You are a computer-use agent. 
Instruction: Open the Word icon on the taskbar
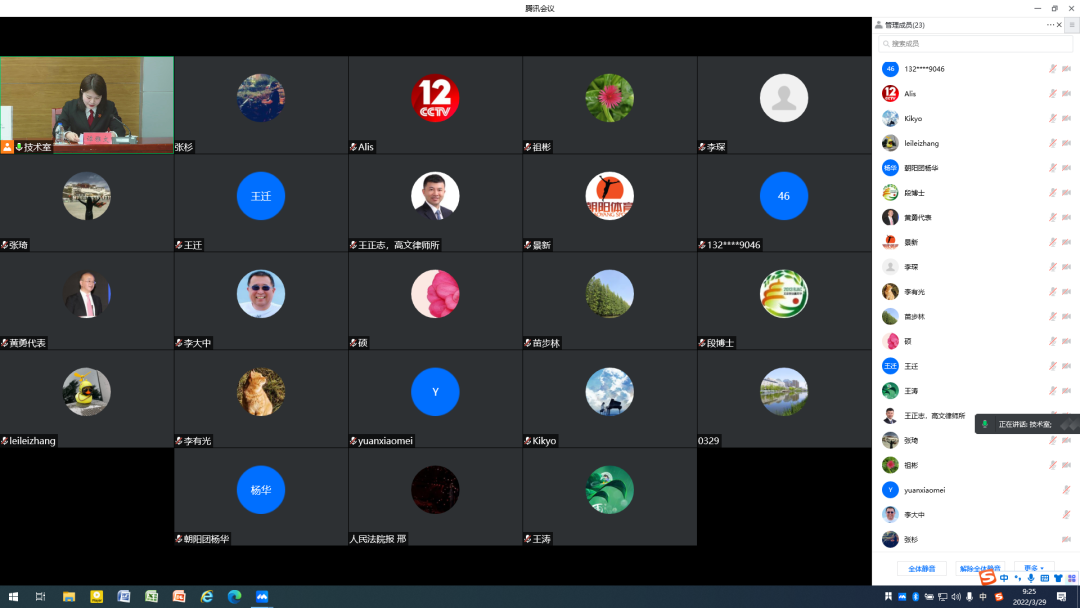pyautogui.click(x=124, y=596)
